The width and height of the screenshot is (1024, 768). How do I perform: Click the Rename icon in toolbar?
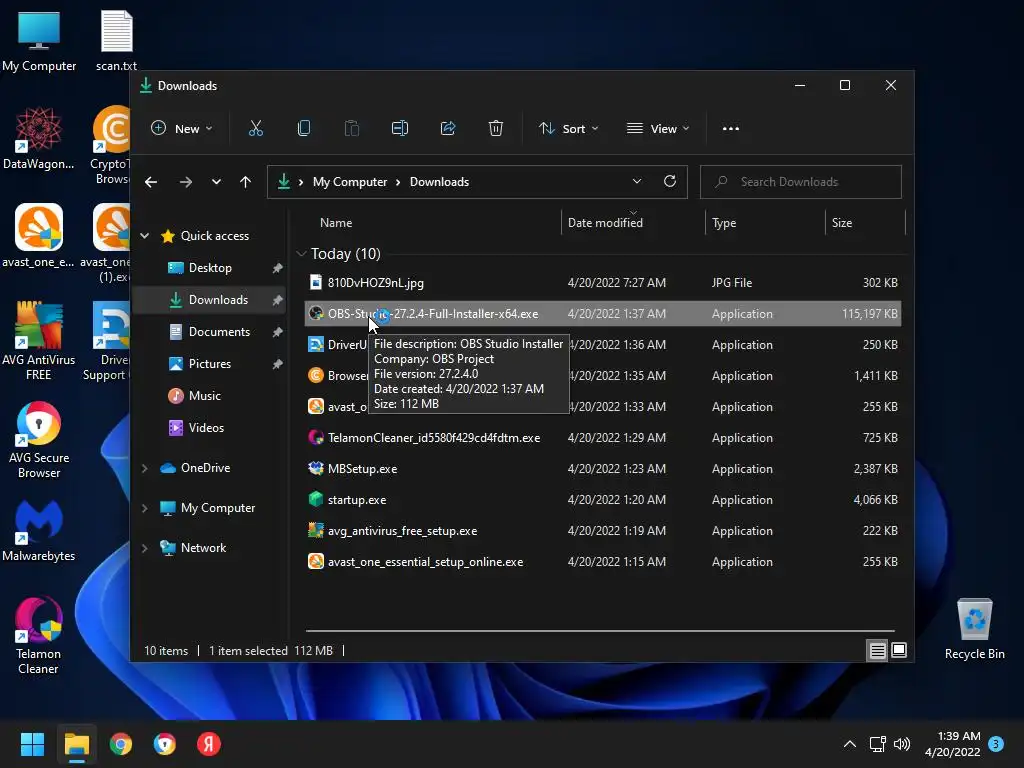(400, 129)
